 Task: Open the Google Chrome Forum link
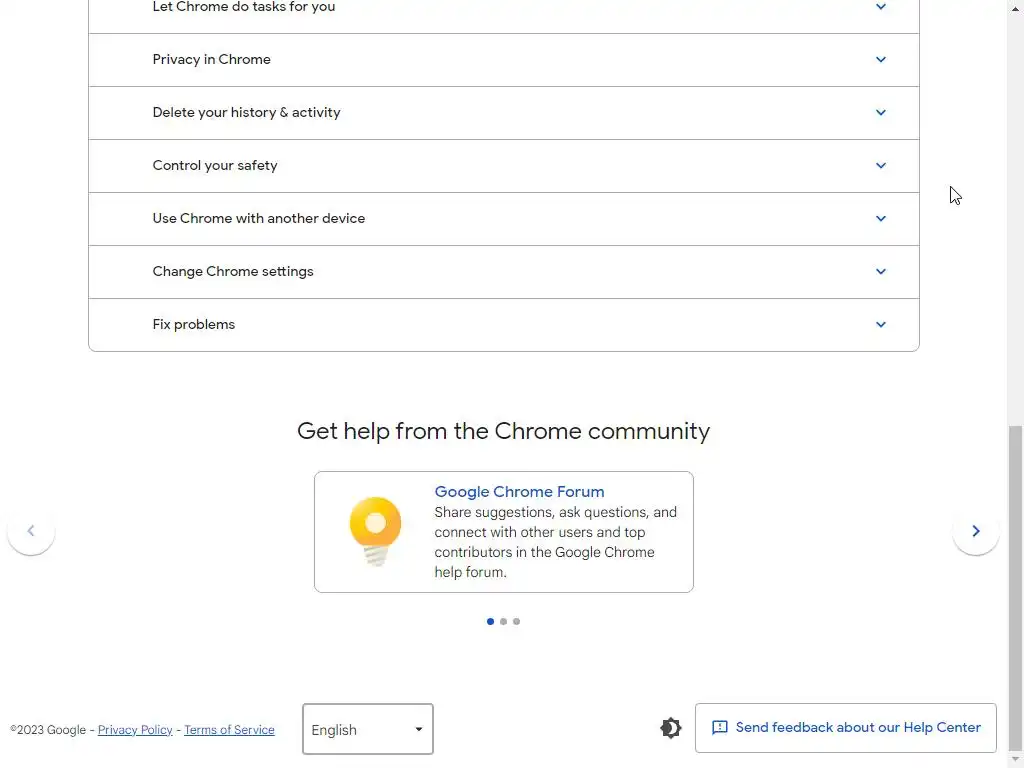pyautogui.click(x=519, y=492)
